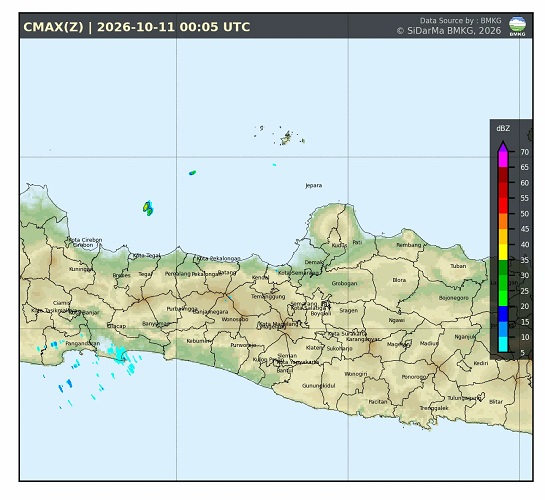Click the Bantul map label
The image size is (545, 500).
click(284, 370)
